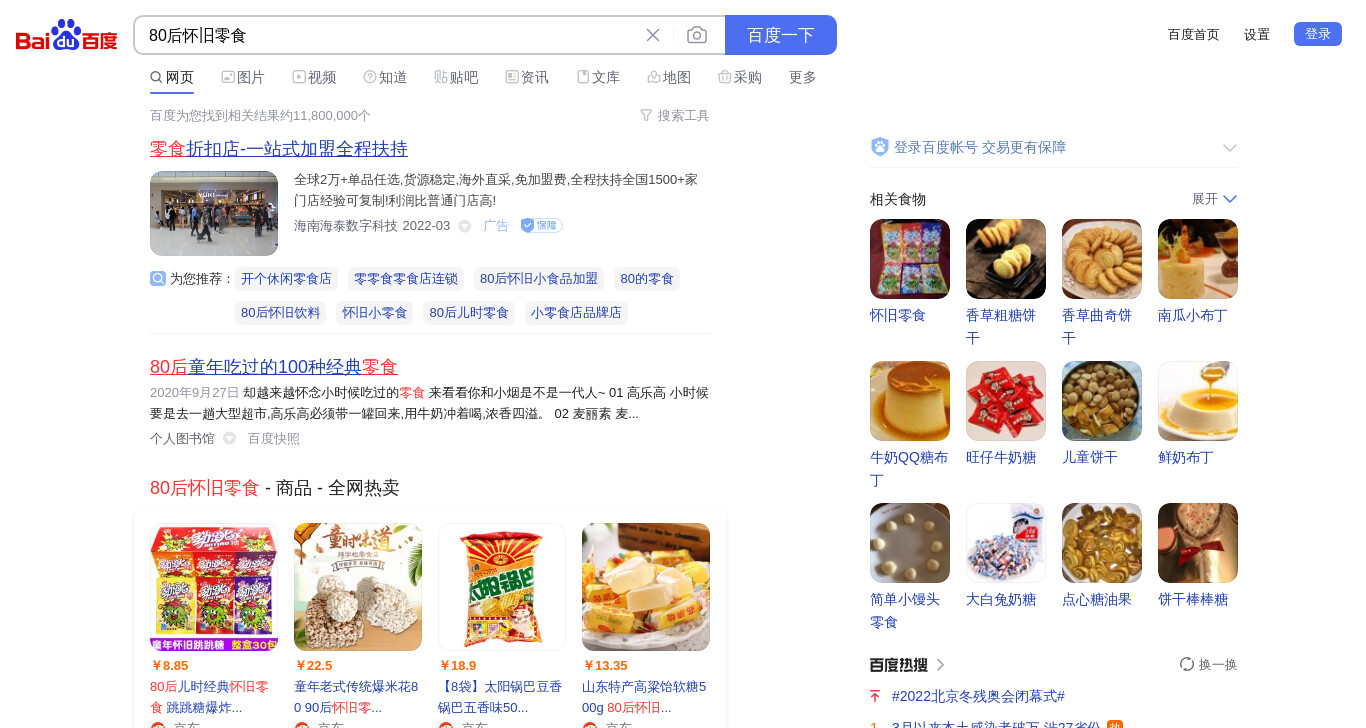1366x728 pixels.
Task: Open the 更多 tab menu
Action: pyautogui.click(x=803, y=77)
